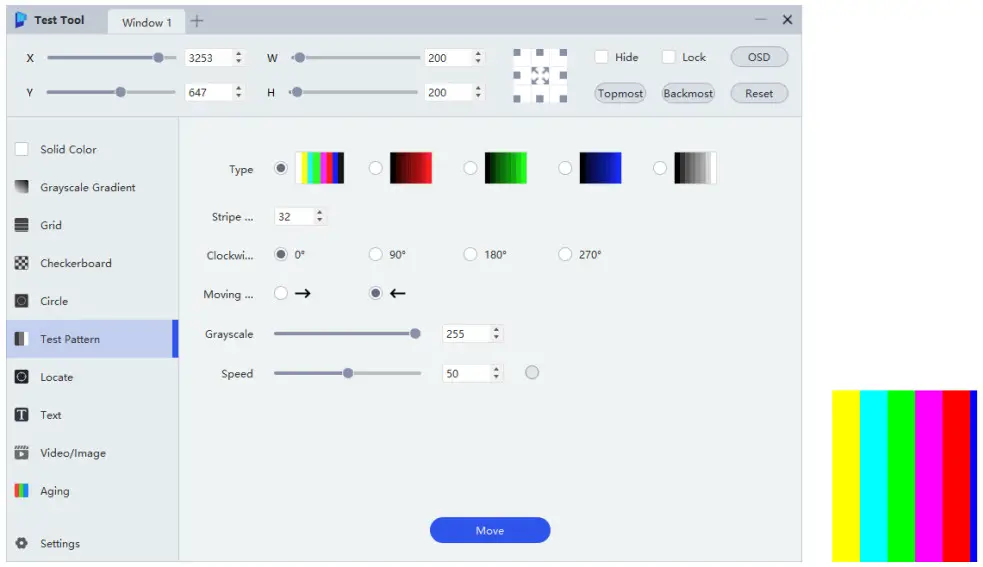
Task: Click the red gradient type thumbnail
Action: [x=411, y=167]
